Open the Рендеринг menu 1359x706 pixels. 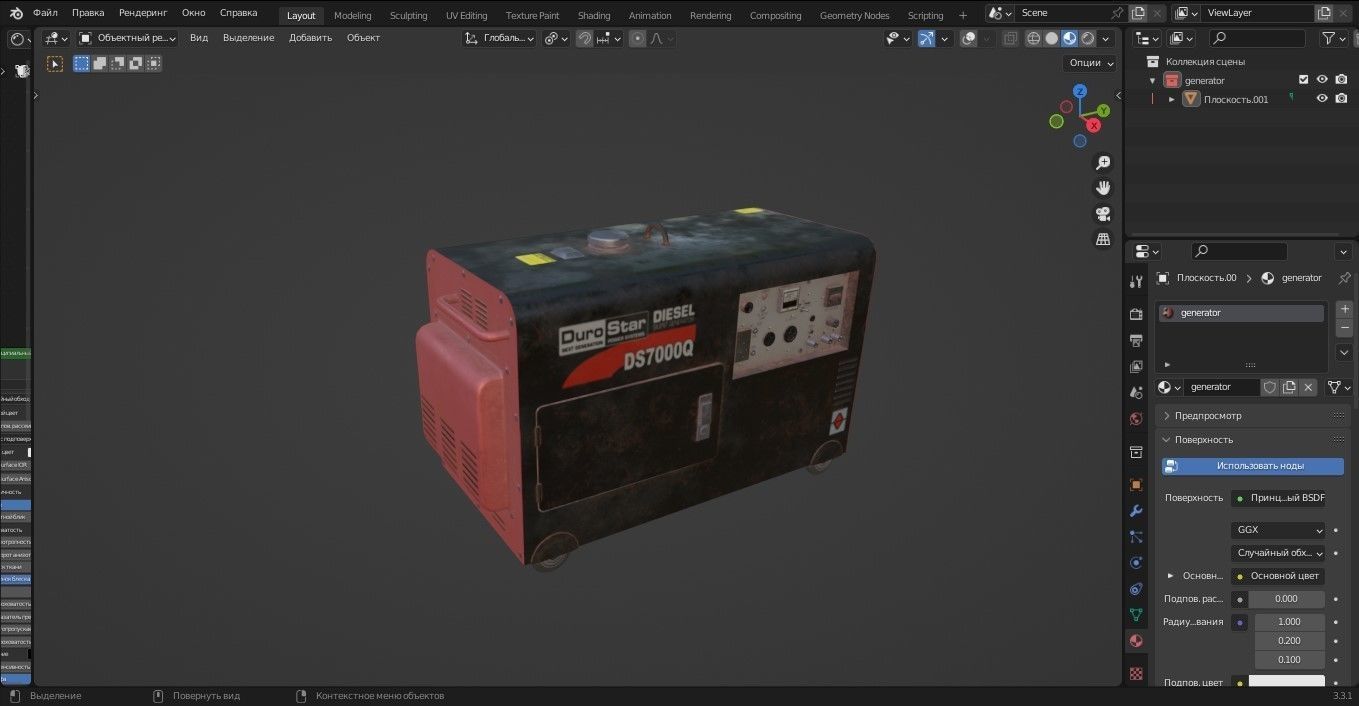click(x=143, y=13)
